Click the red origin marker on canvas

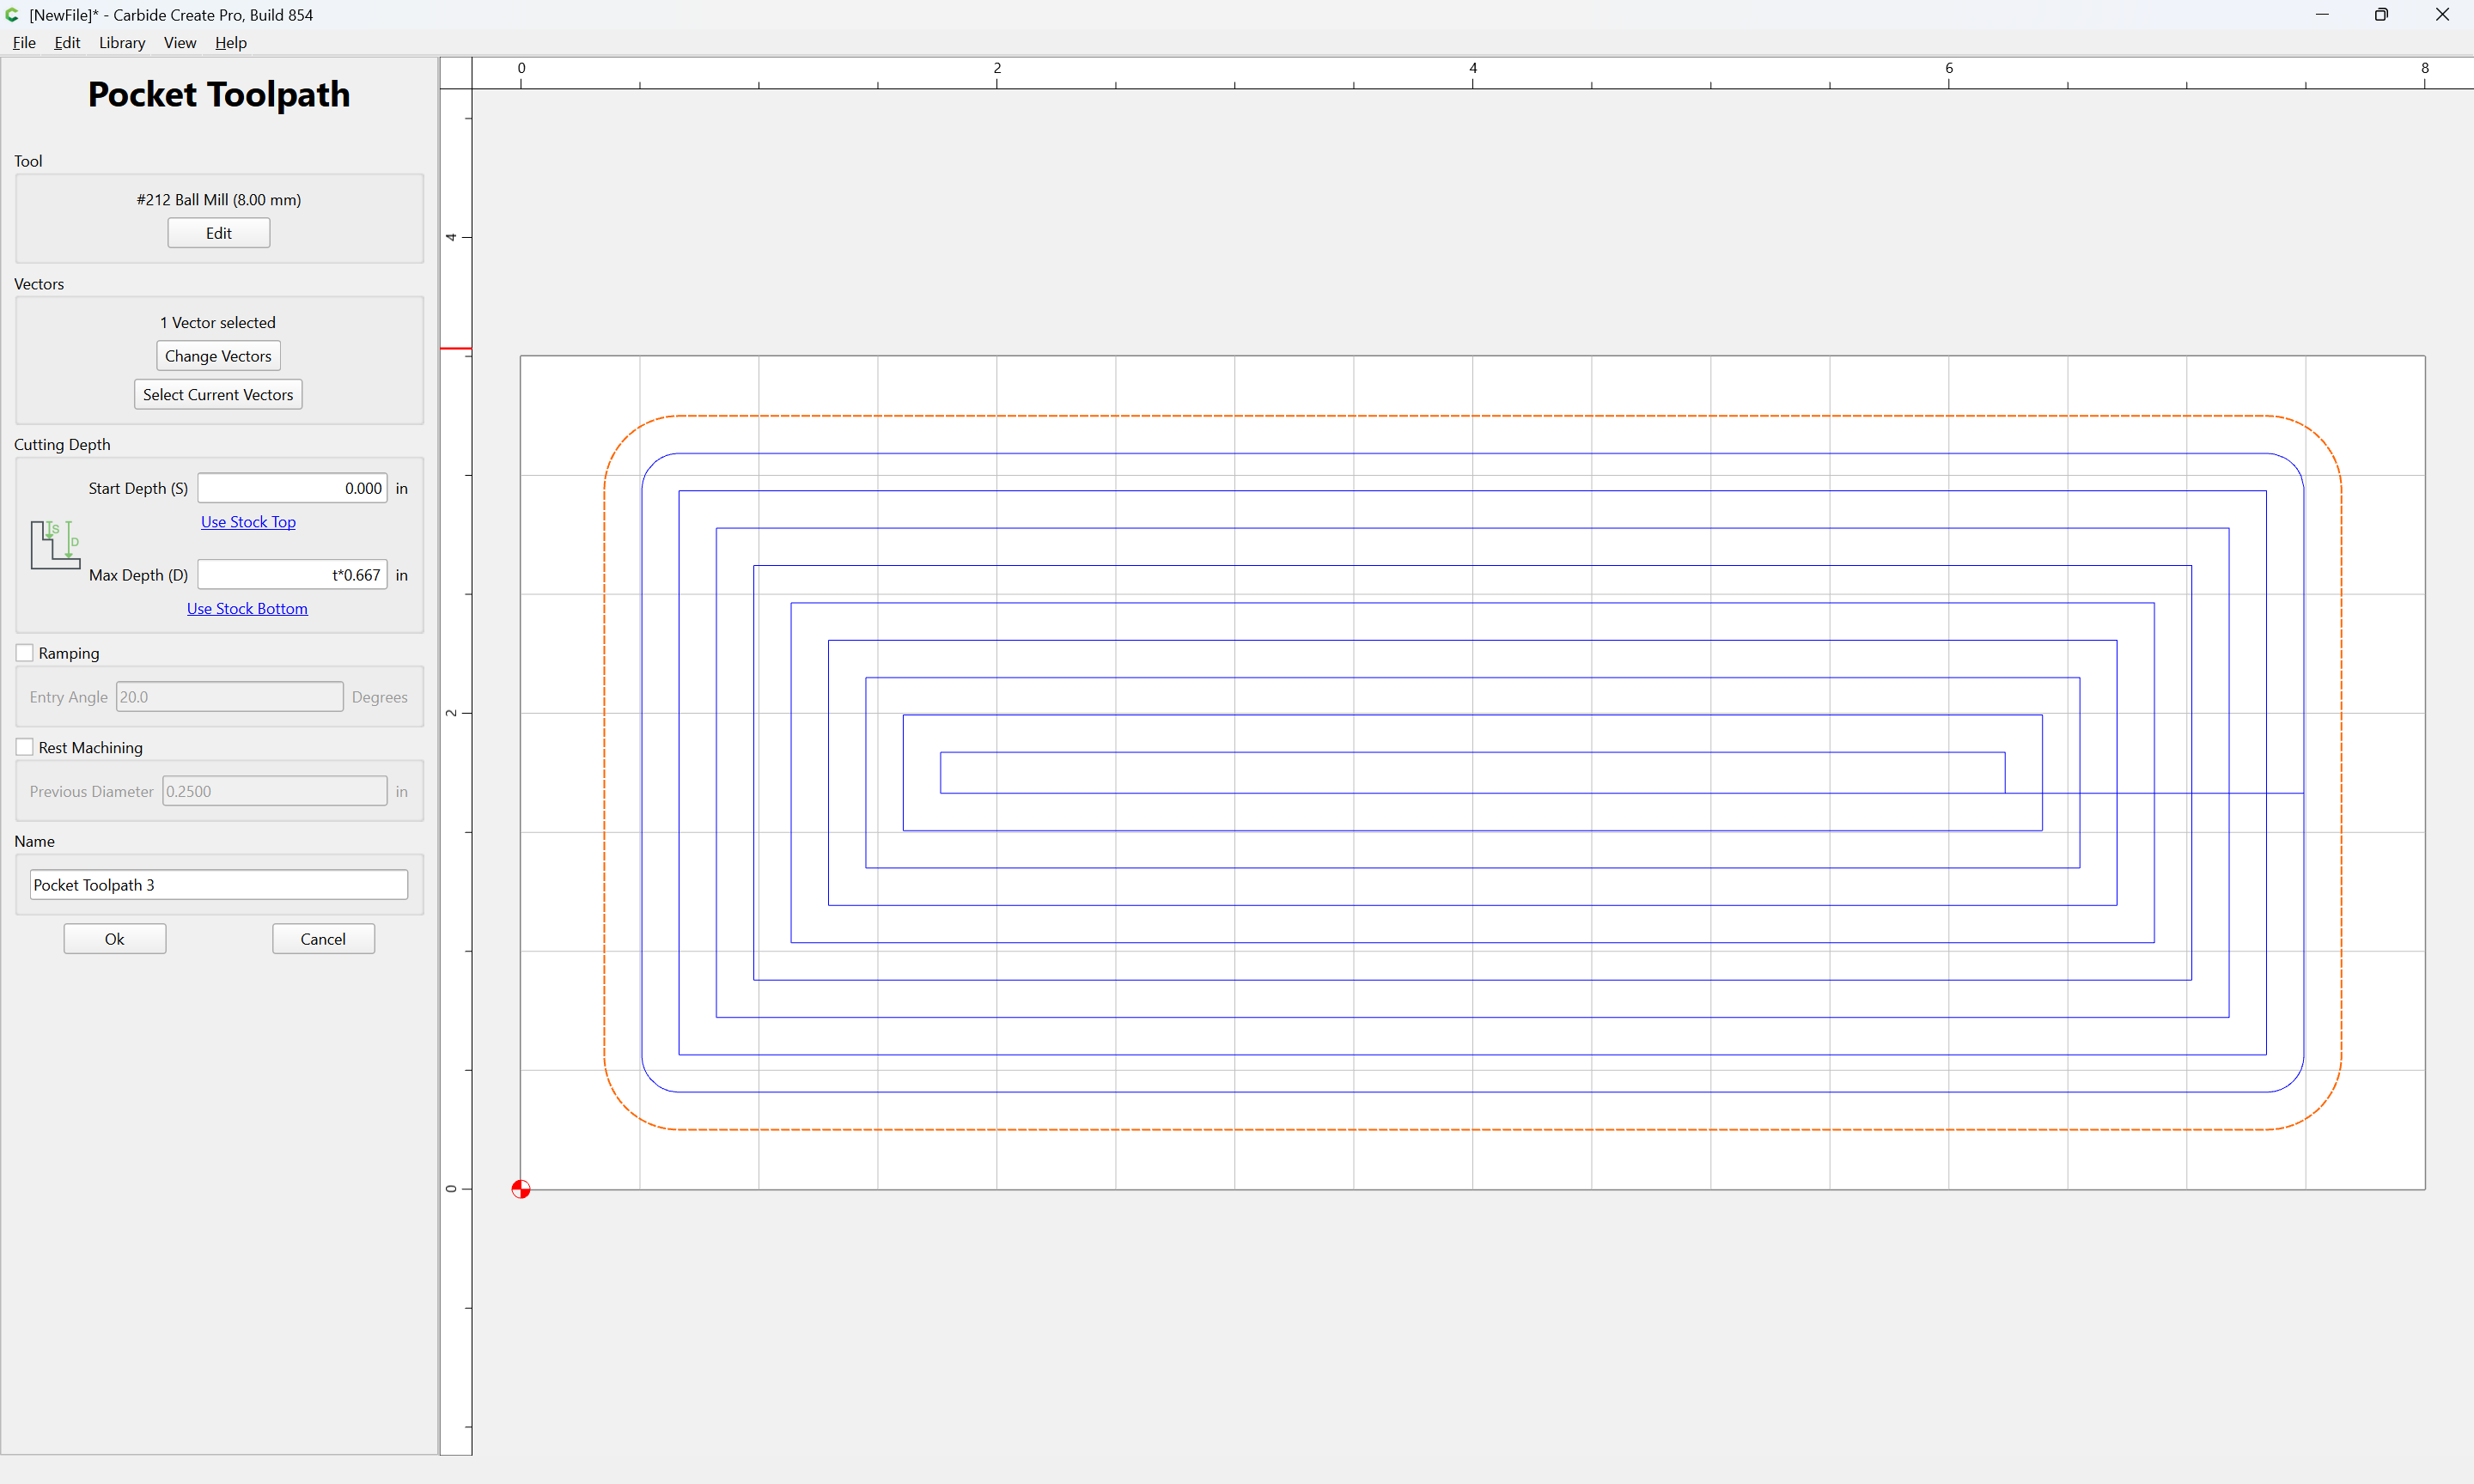tap(521, 1189)
